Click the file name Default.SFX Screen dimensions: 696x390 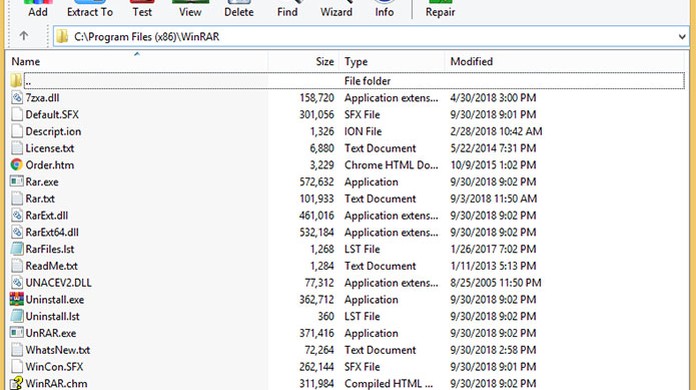coord(52,114)
